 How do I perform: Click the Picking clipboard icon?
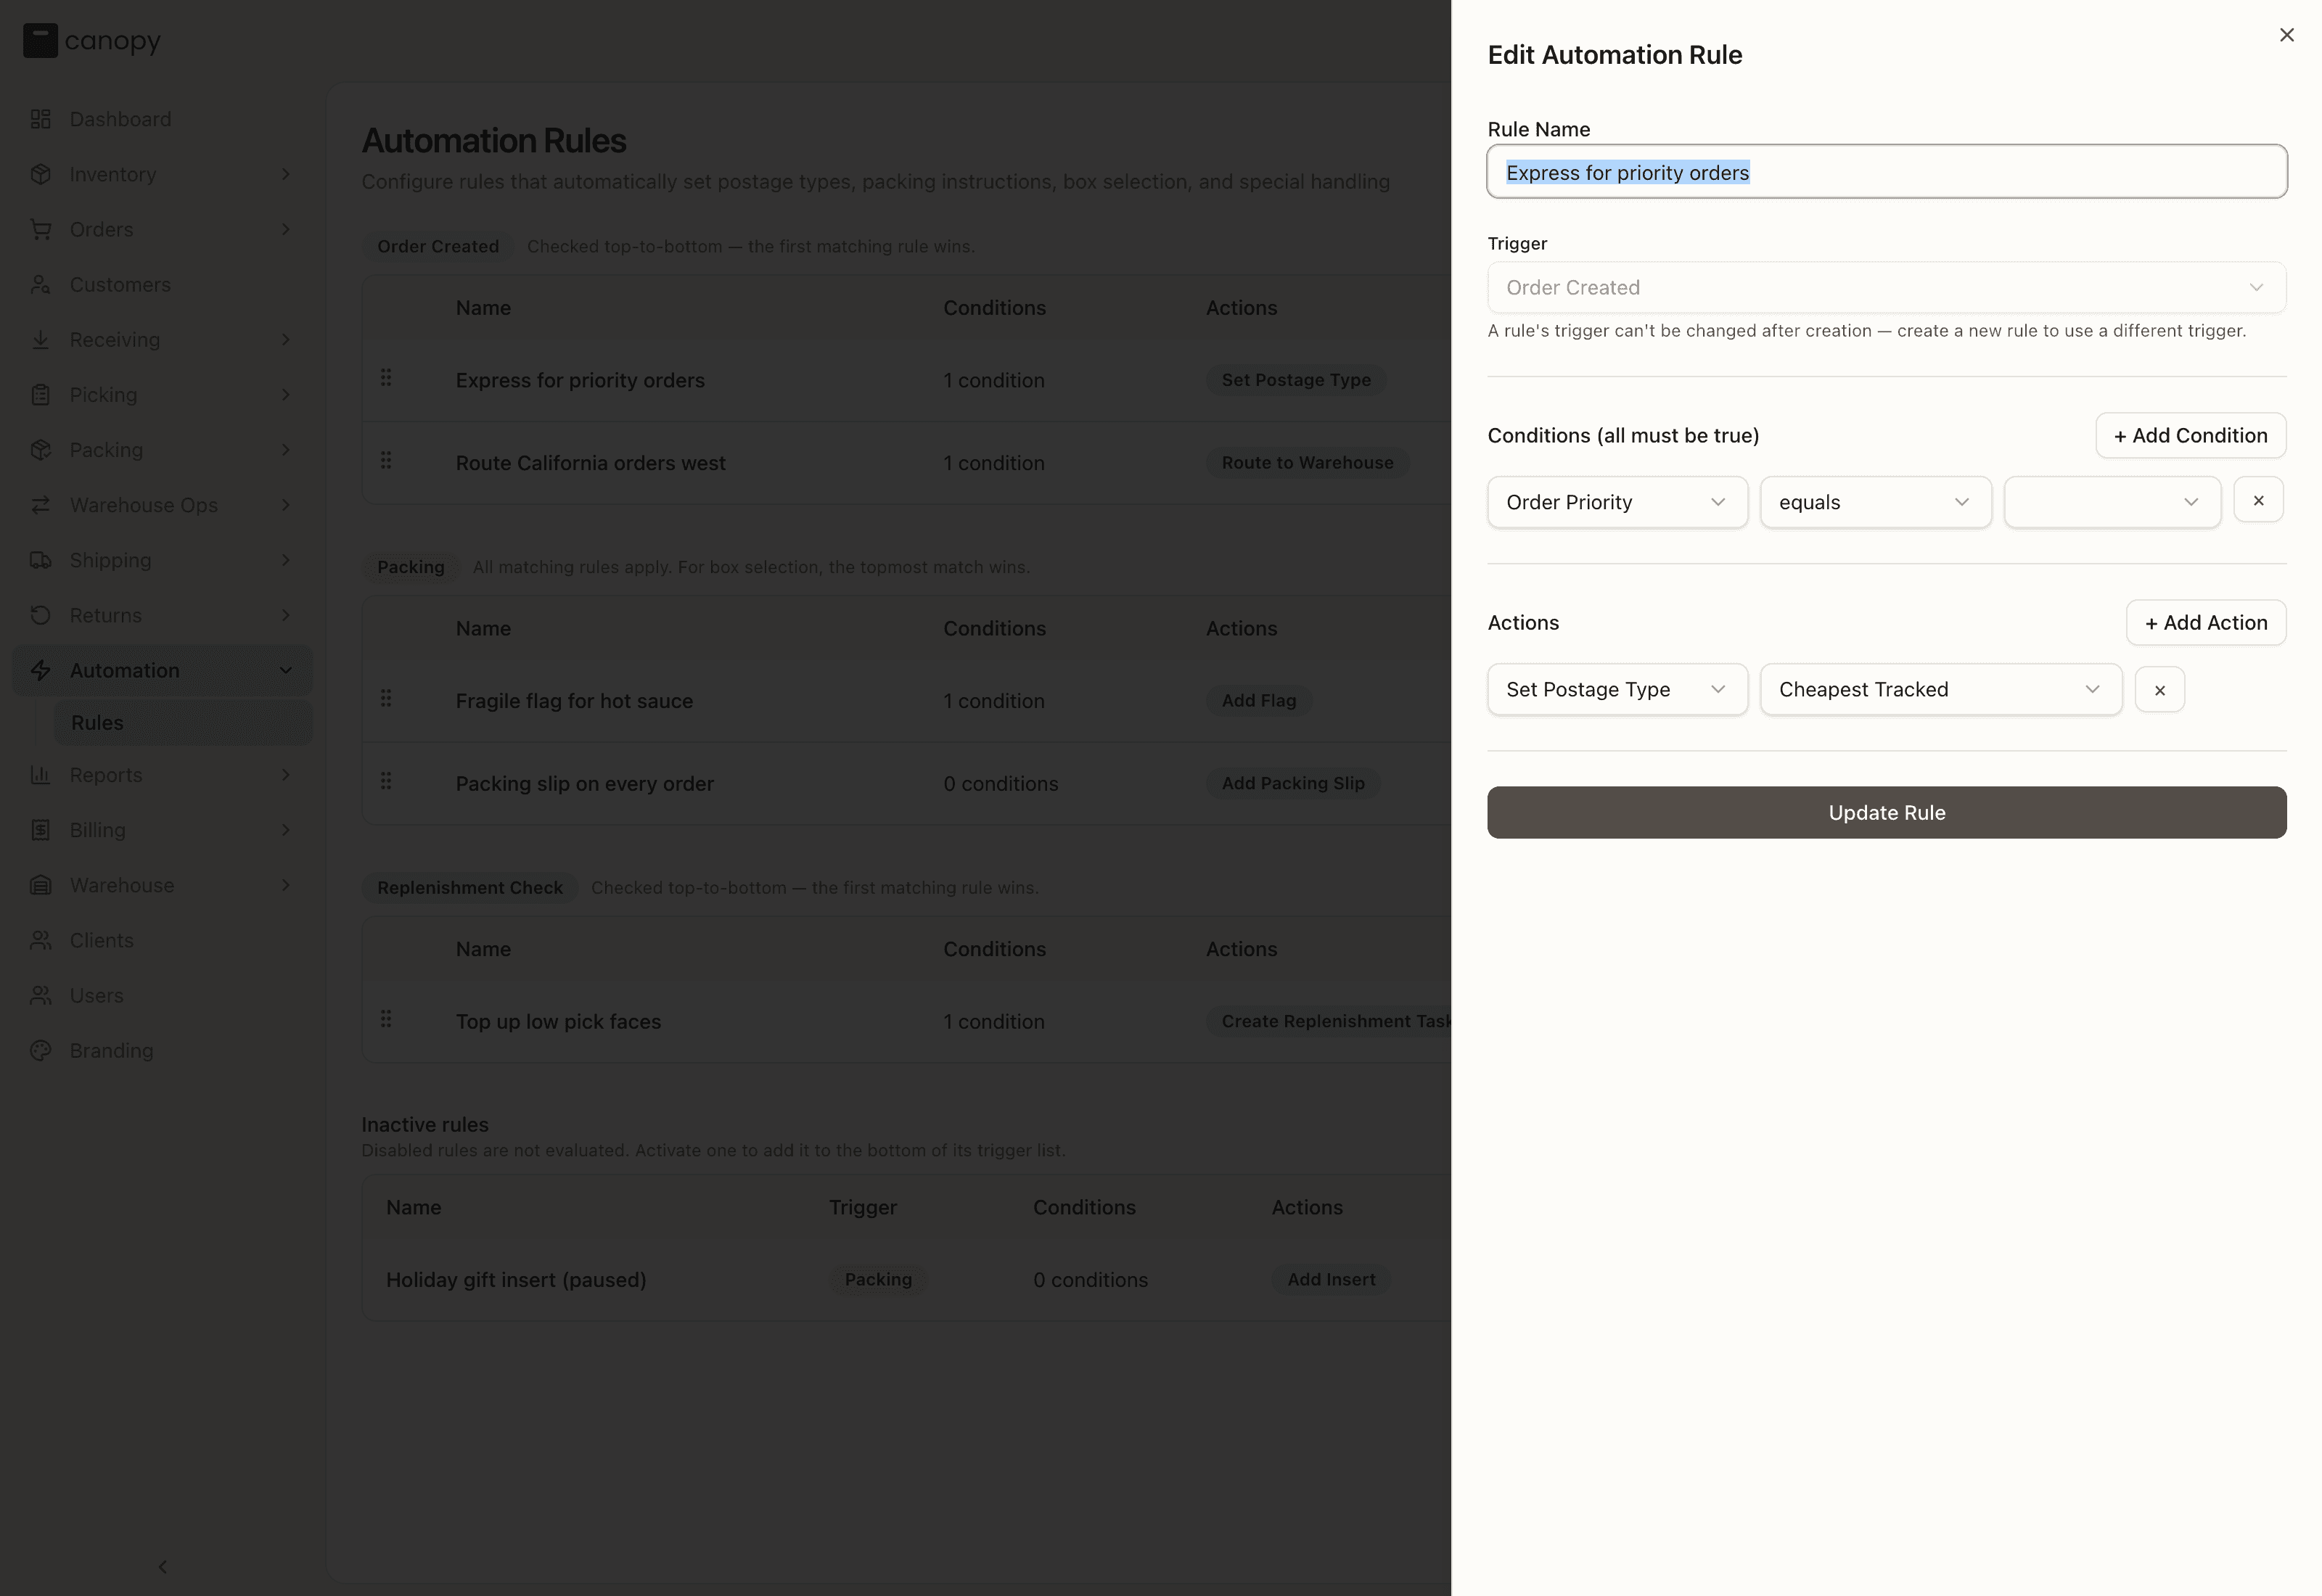click(41, 395)
